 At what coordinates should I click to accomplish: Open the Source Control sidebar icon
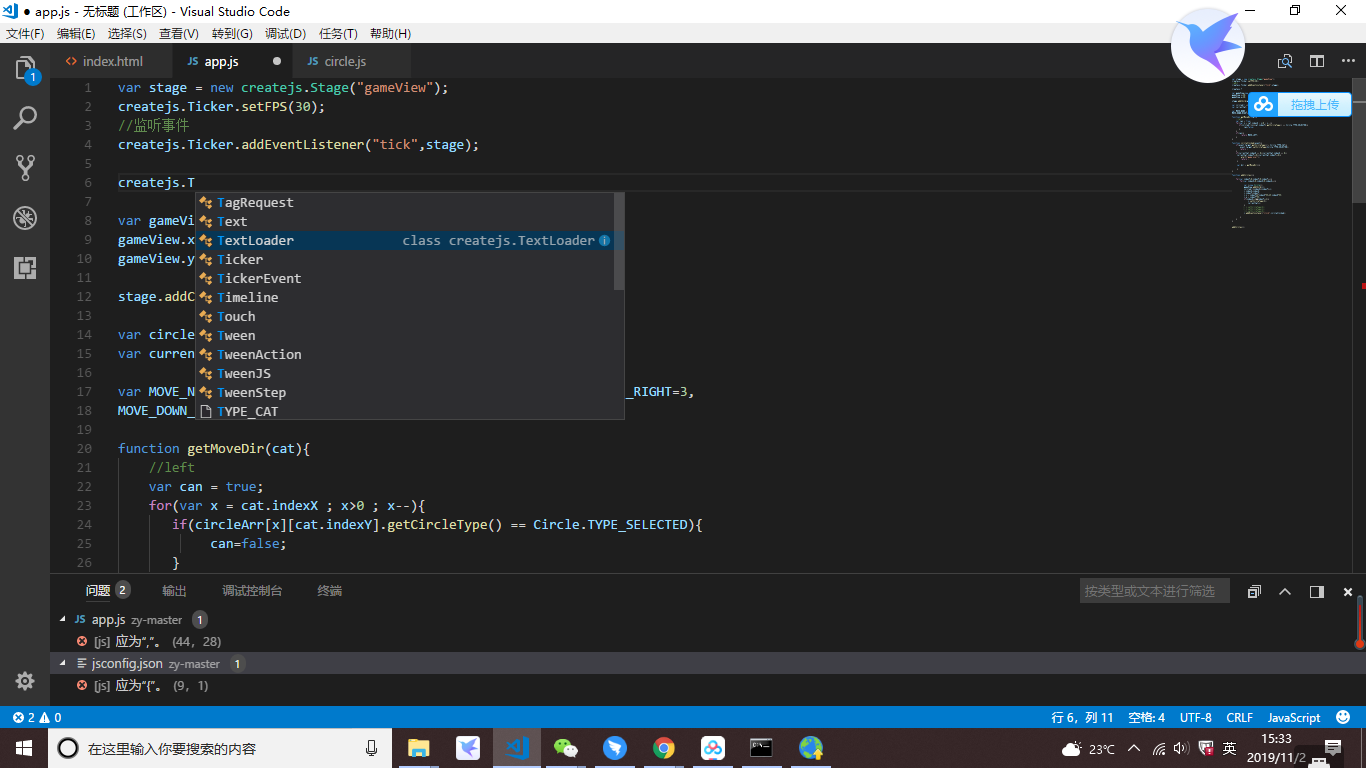point(25,168)
